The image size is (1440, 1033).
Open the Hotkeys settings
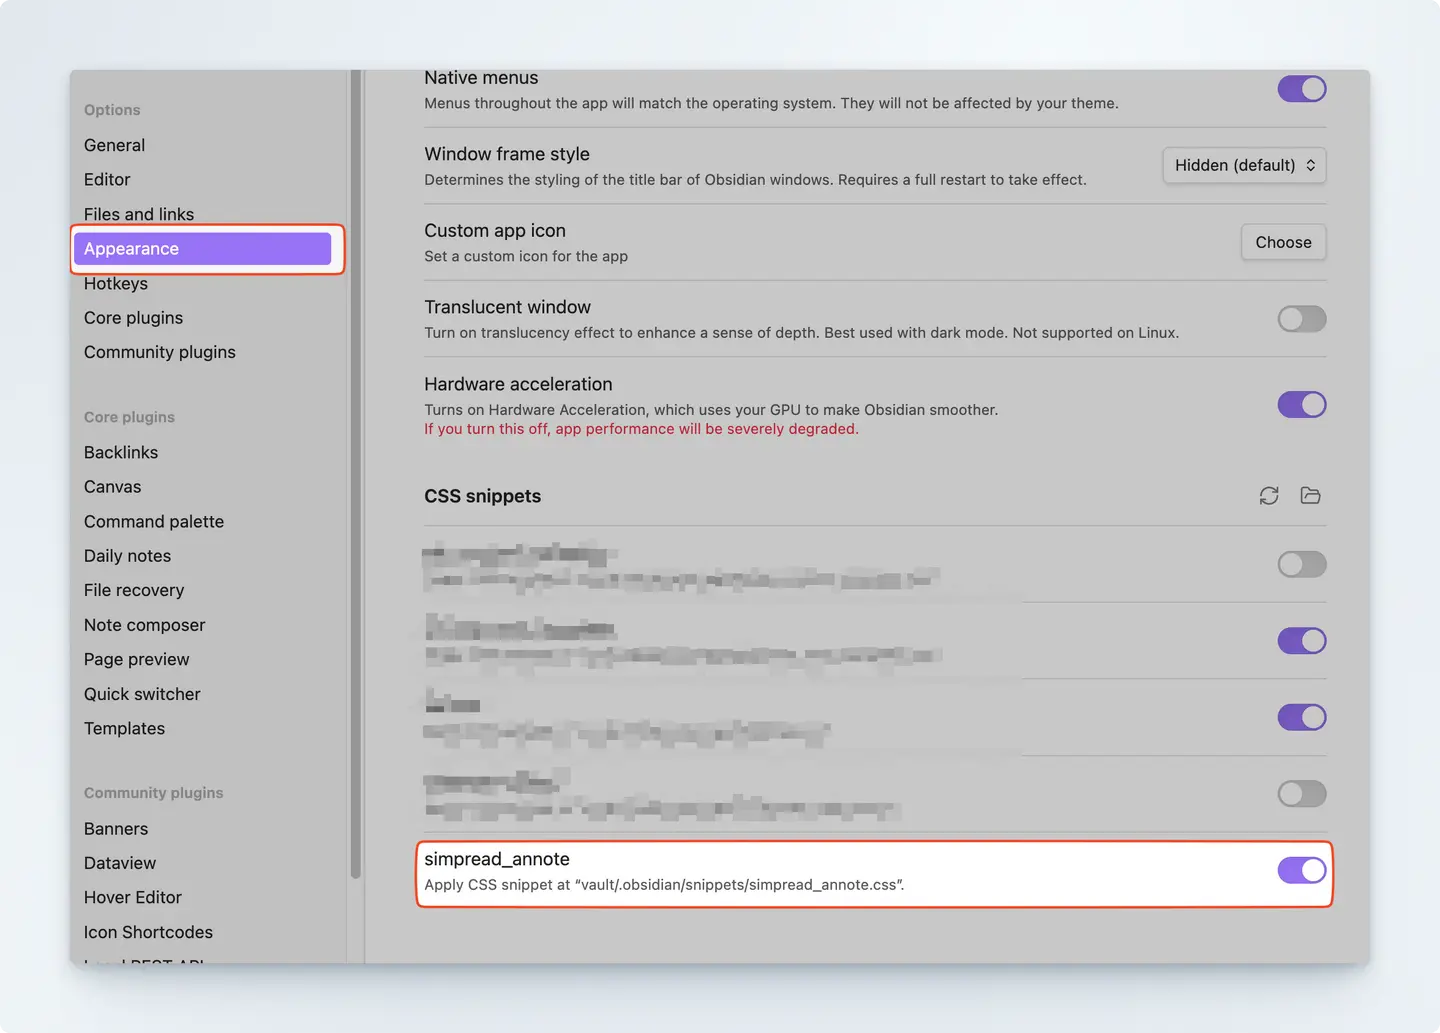[x=116, y=284]
